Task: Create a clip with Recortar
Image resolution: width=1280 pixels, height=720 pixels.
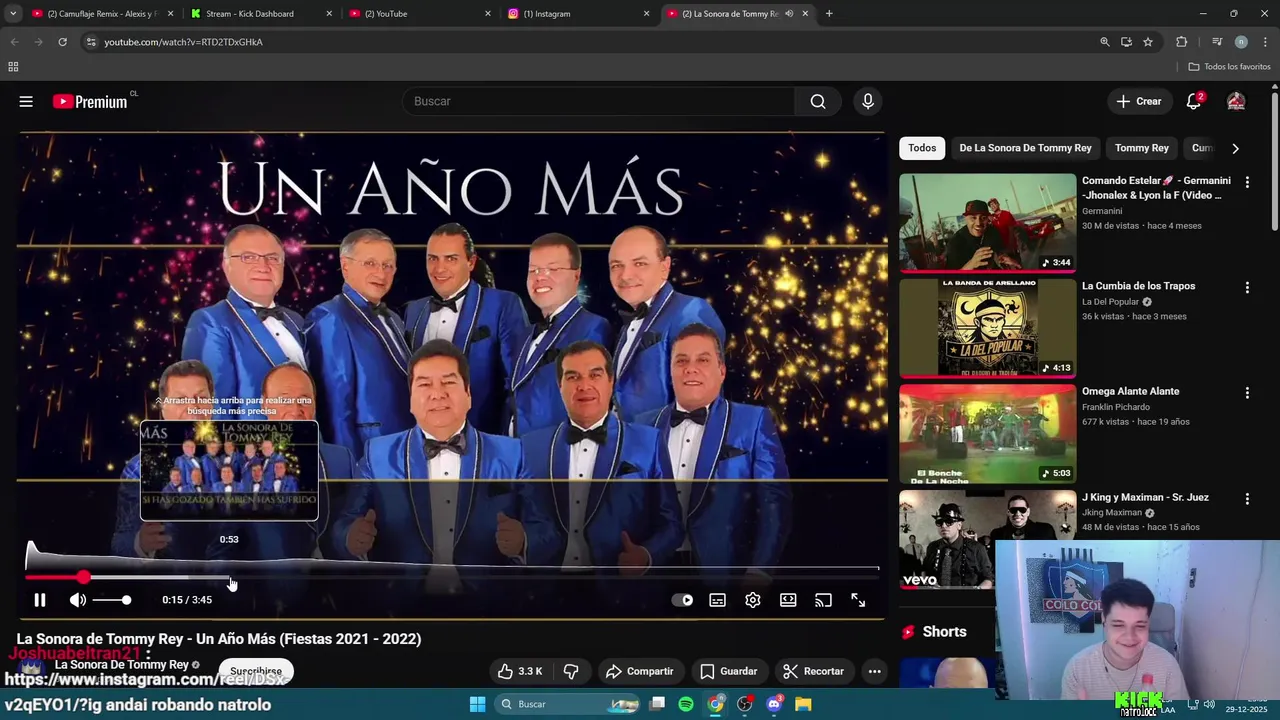Action: tap(813, 671)
